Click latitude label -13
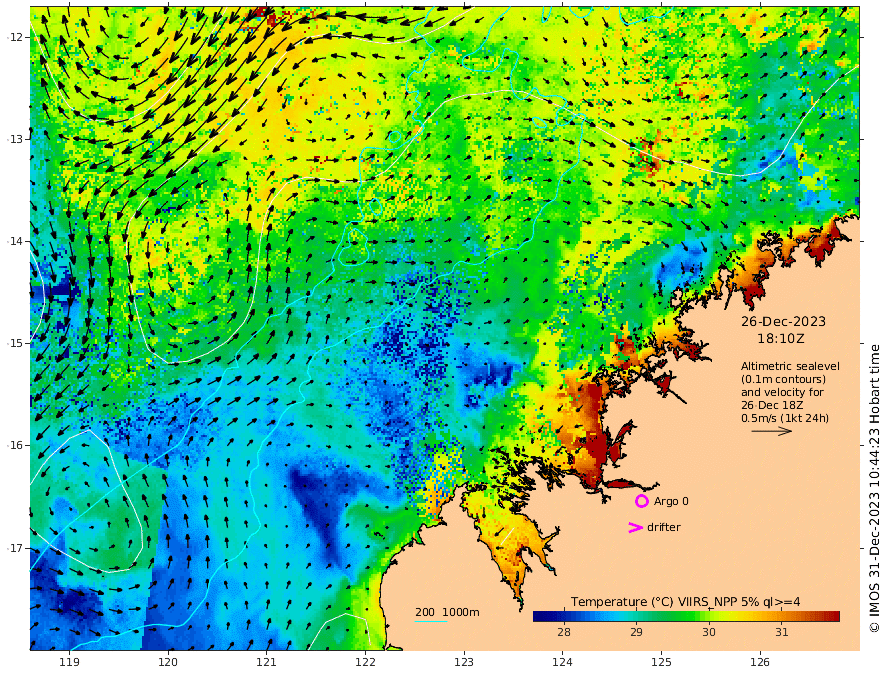 pos(15,139)
